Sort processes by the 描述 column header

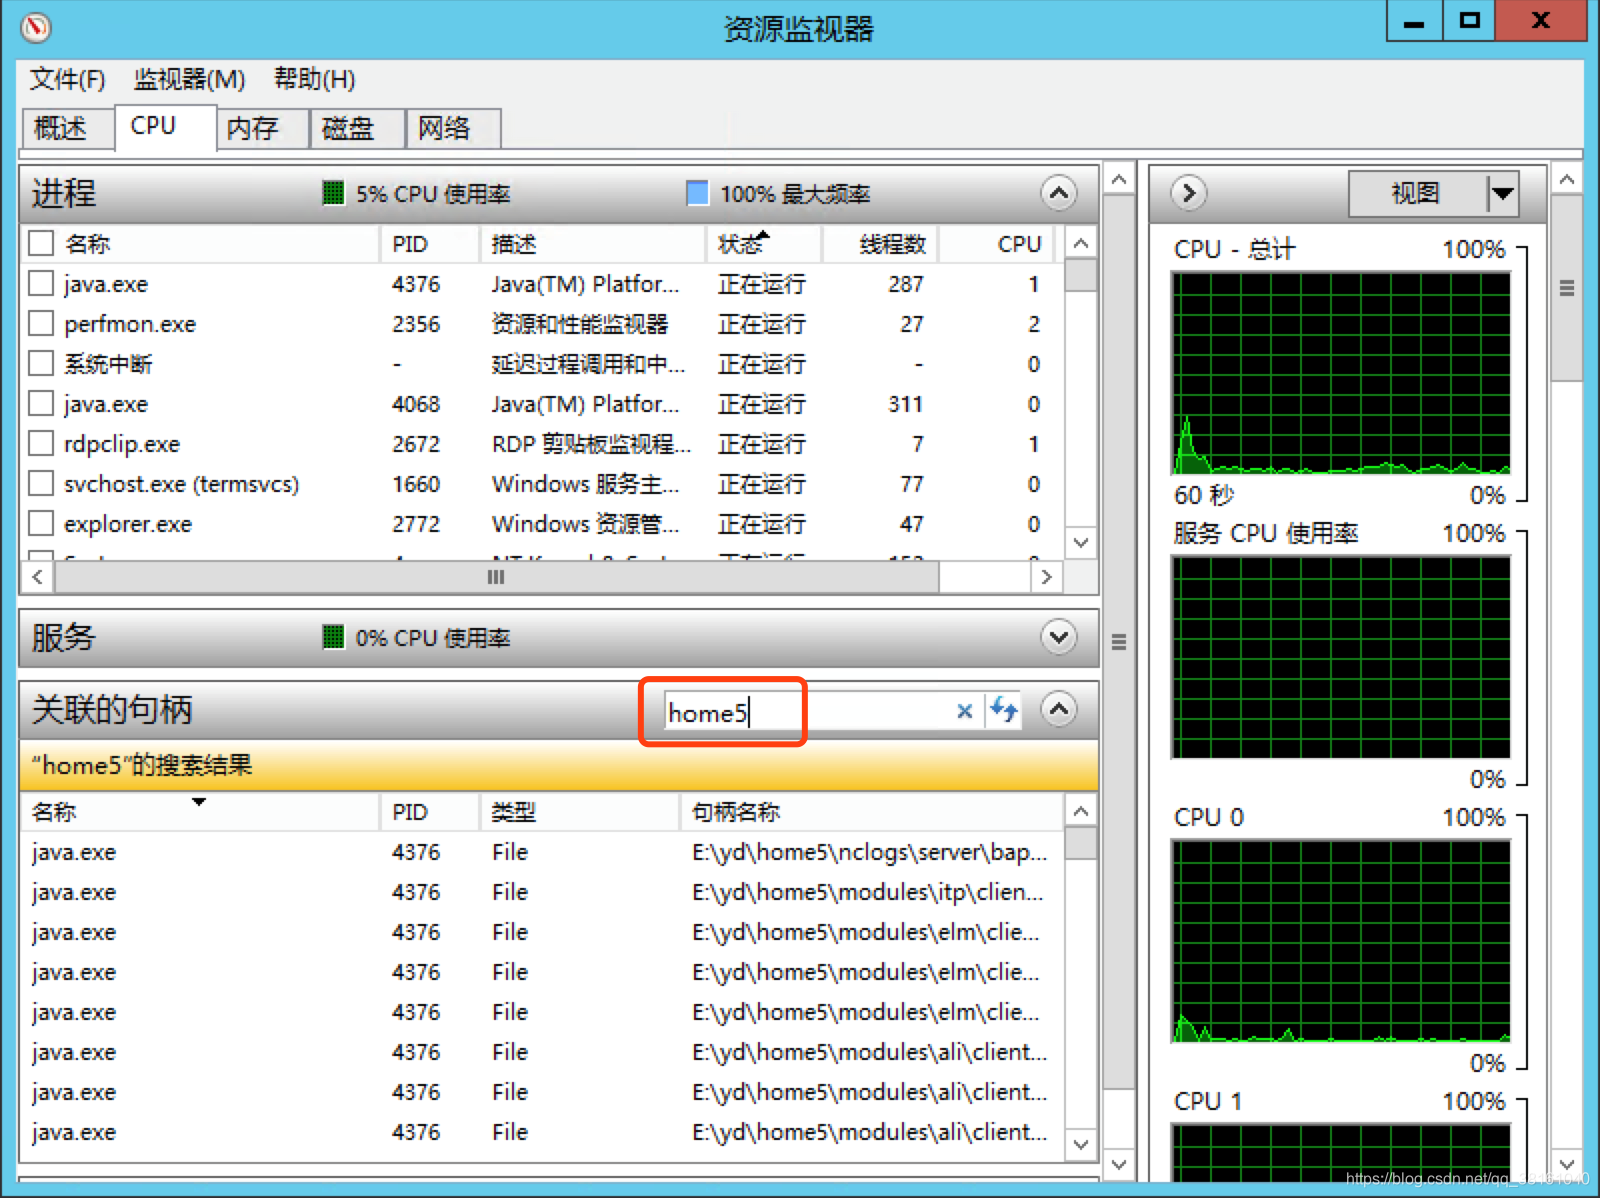click(593, 244)
